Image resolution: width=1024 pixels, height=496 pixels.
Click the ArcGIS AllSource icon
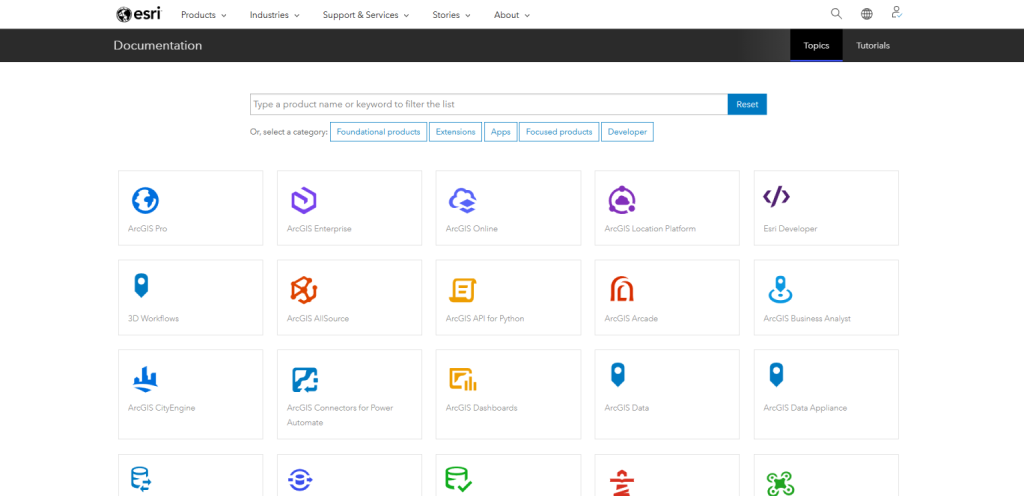pyautogui.click(x=304, y=289)
